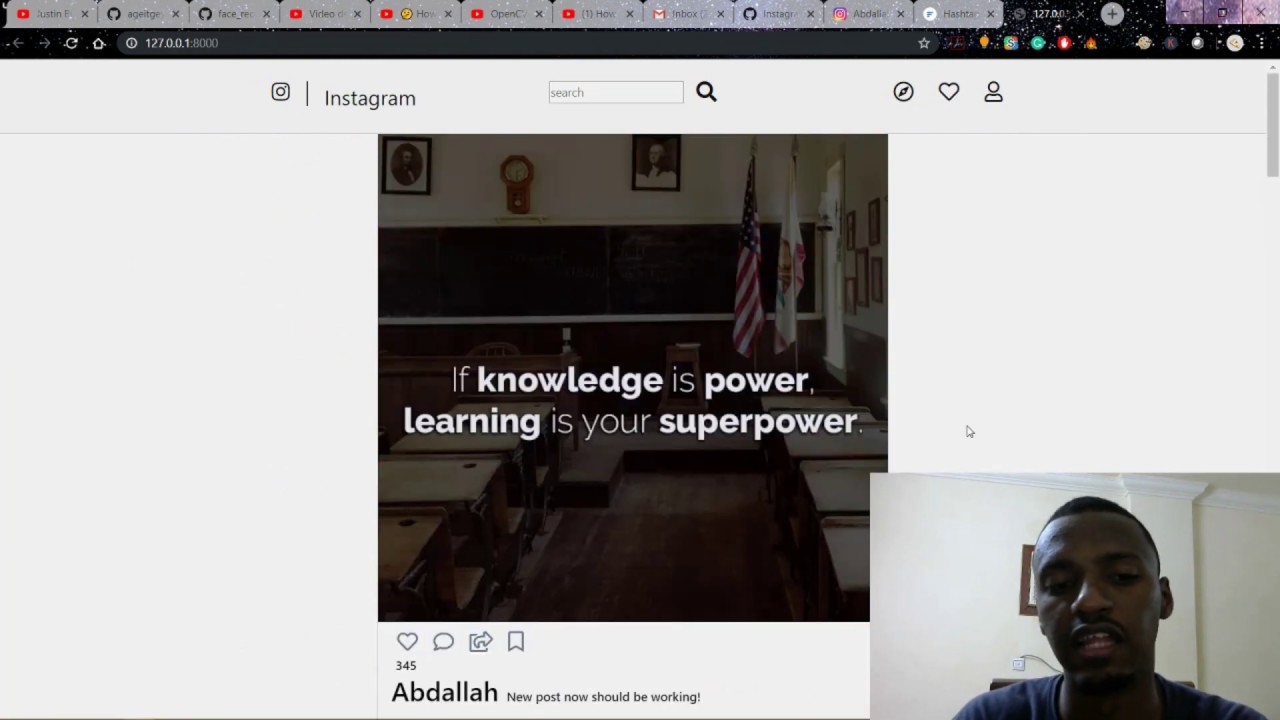Viewport: 1280px width, 720px height.
Task: Focus the search input field
Action: (x=616, y=92)
